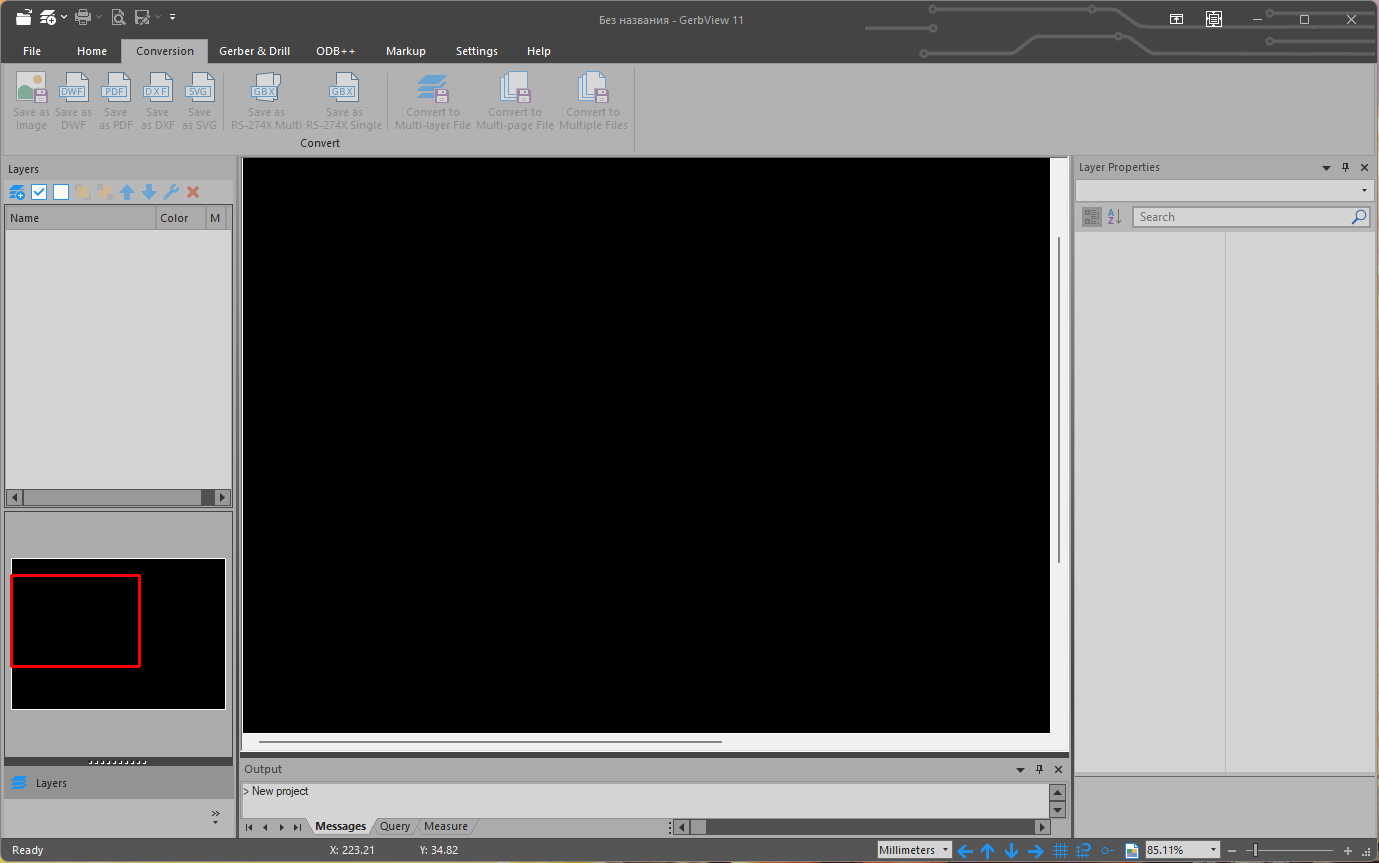Switch to the Query output tab

pos(395,826)
